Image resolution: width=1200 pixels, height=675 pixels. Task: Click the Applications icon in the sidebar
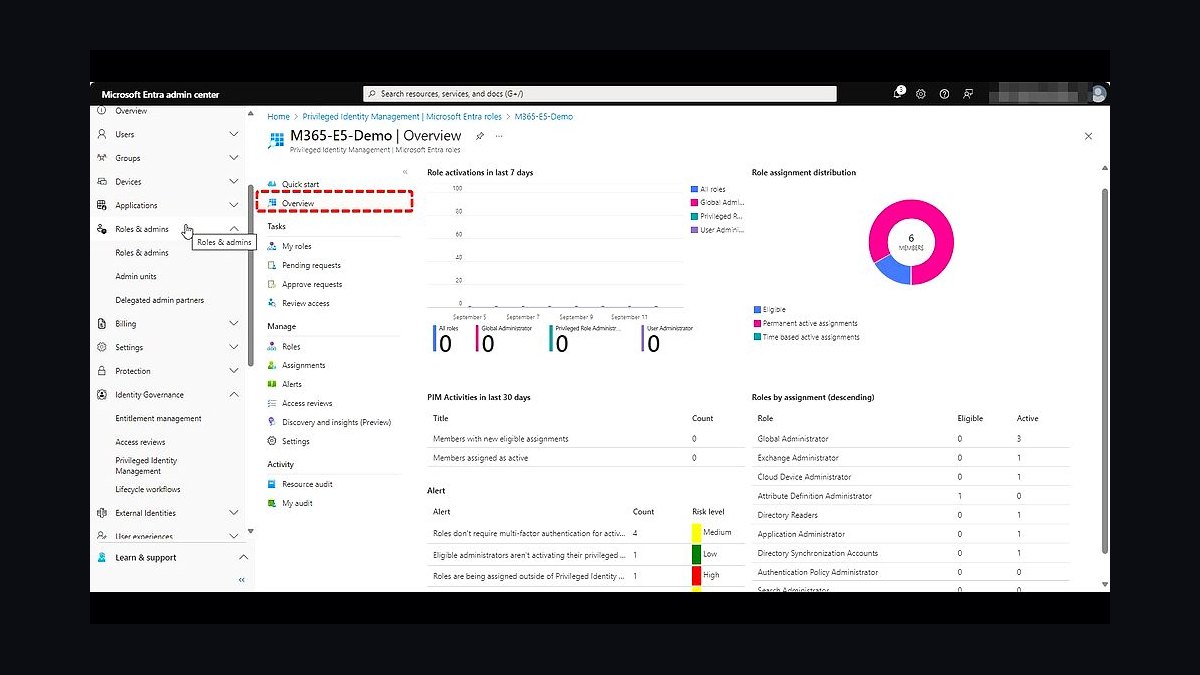point(102,205)
